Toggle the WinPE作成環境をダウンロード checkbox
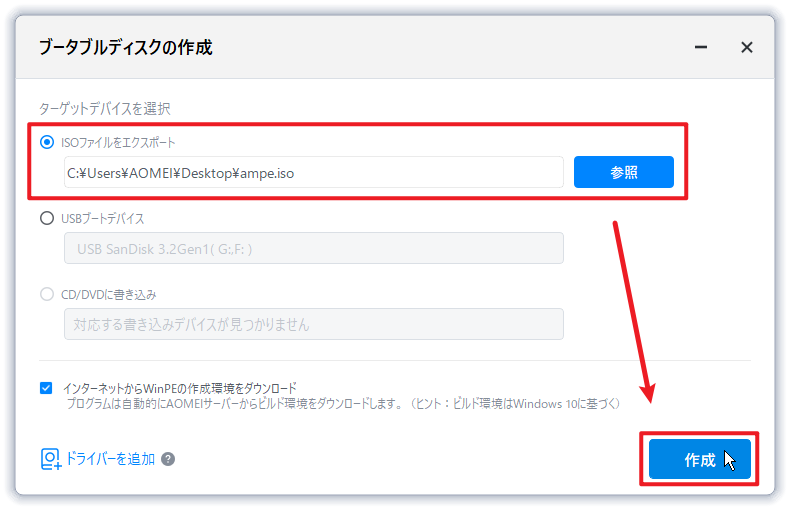This screenshot has width=790, height=510. [46, 388]
